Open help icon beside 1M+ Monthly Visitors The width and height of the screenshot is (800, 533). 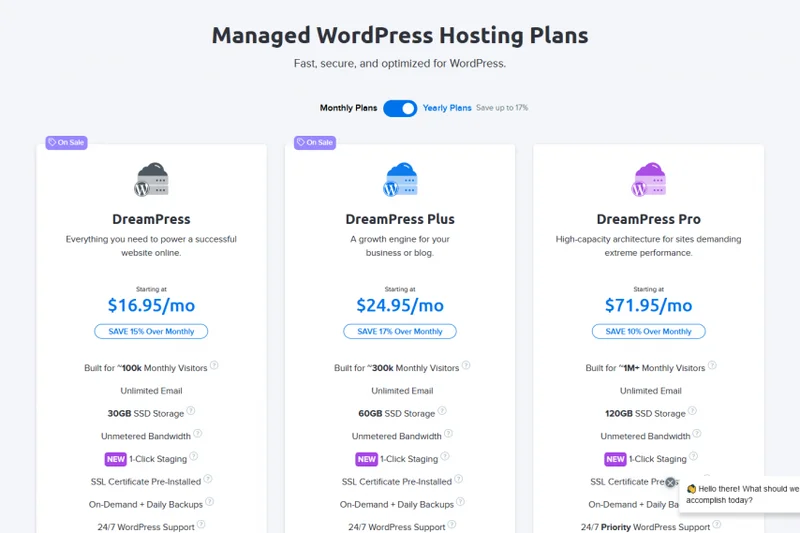pyautogui.click(x=712, y=365)
